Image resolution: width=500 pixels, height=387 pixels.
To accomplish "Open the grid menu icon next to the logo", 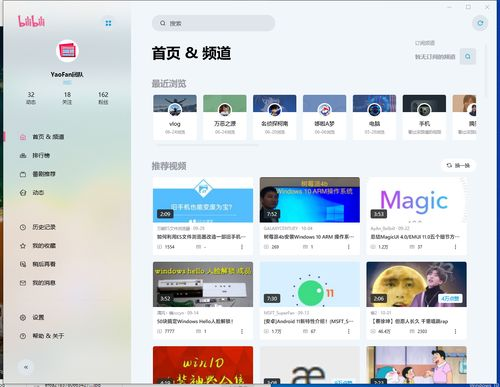I will click(x=108, y=23).
